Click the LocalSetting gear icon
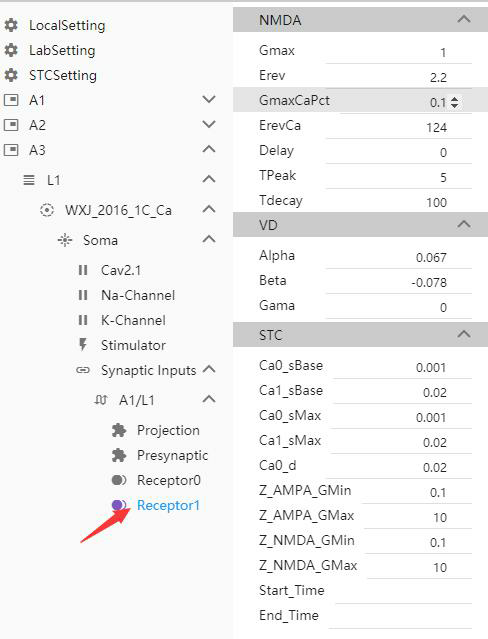488x639 pixels. 11,25
